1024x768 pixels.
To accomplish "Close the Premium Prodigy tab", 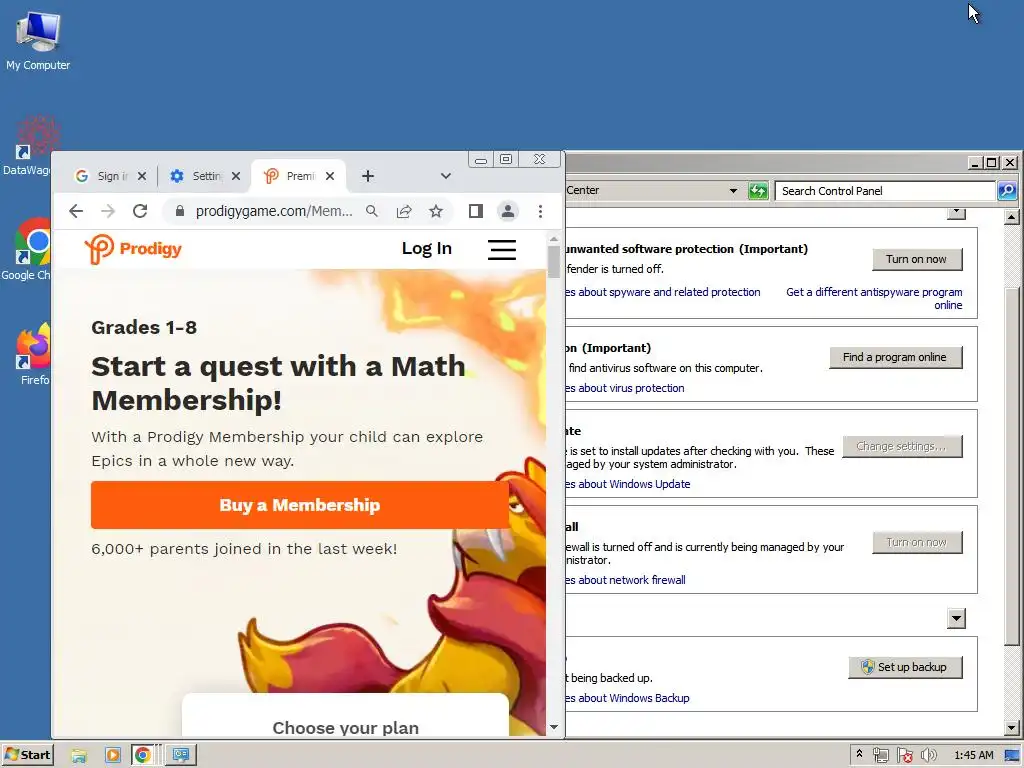I will [x=330, y=176].
